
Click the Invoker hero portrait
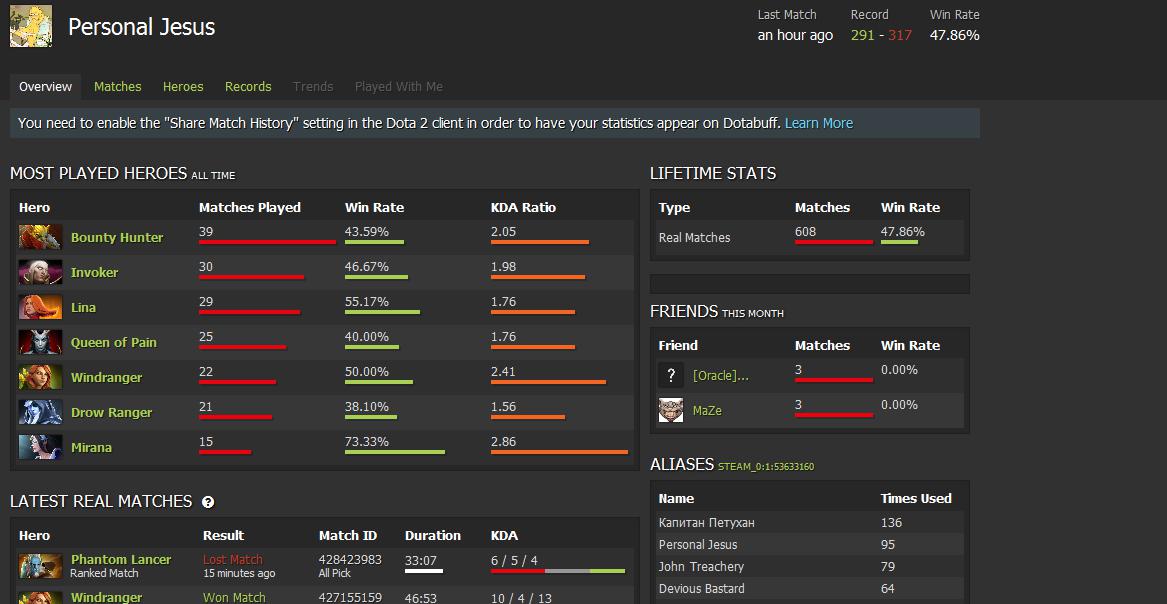pos(41,272)
